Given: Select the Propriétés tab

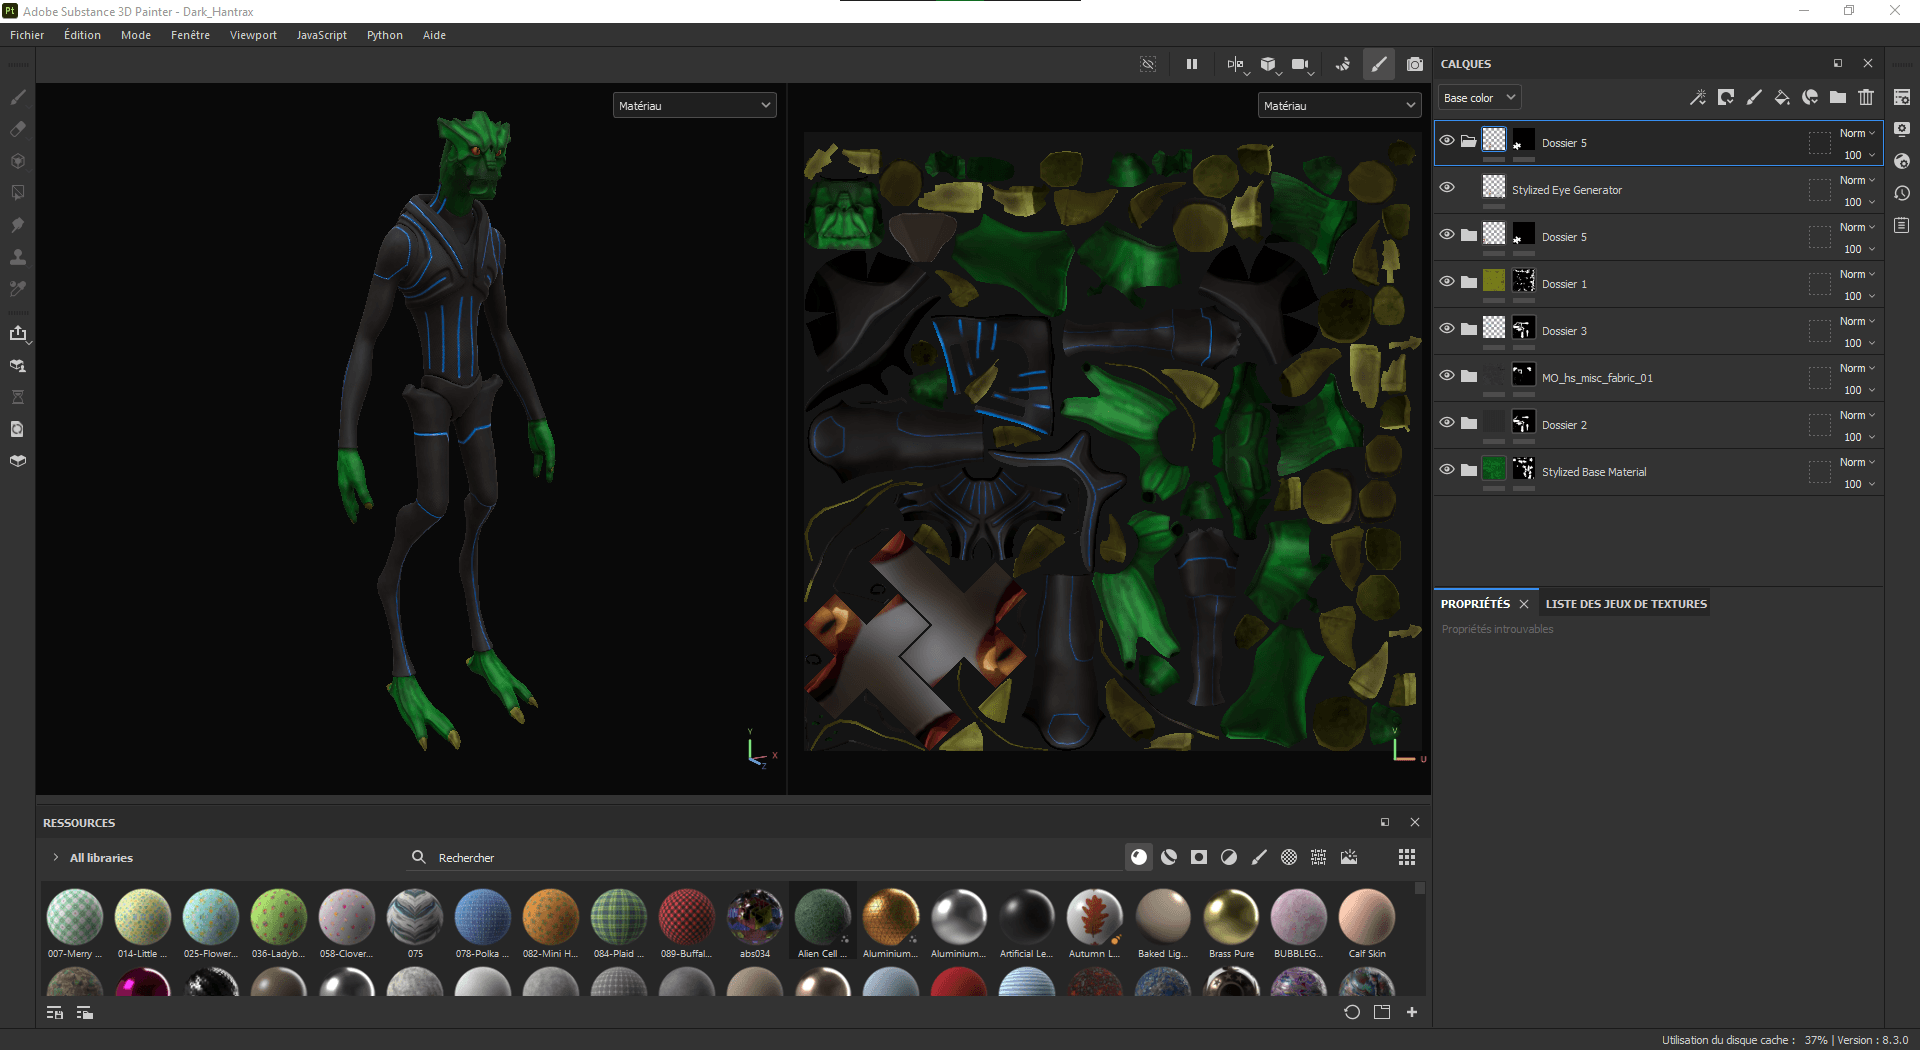Looking at the screenshot, I should tap(1475, 604).
